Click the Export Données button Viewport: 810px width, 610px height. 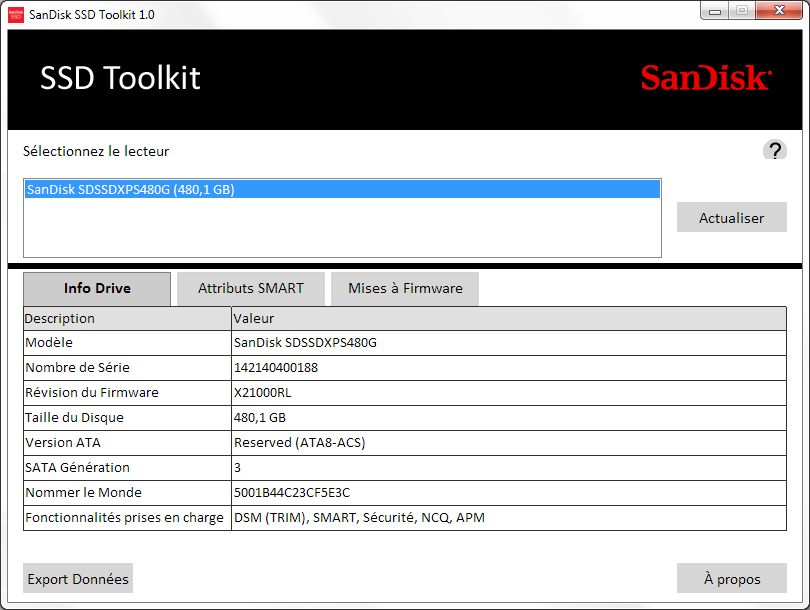coord(78,578)
